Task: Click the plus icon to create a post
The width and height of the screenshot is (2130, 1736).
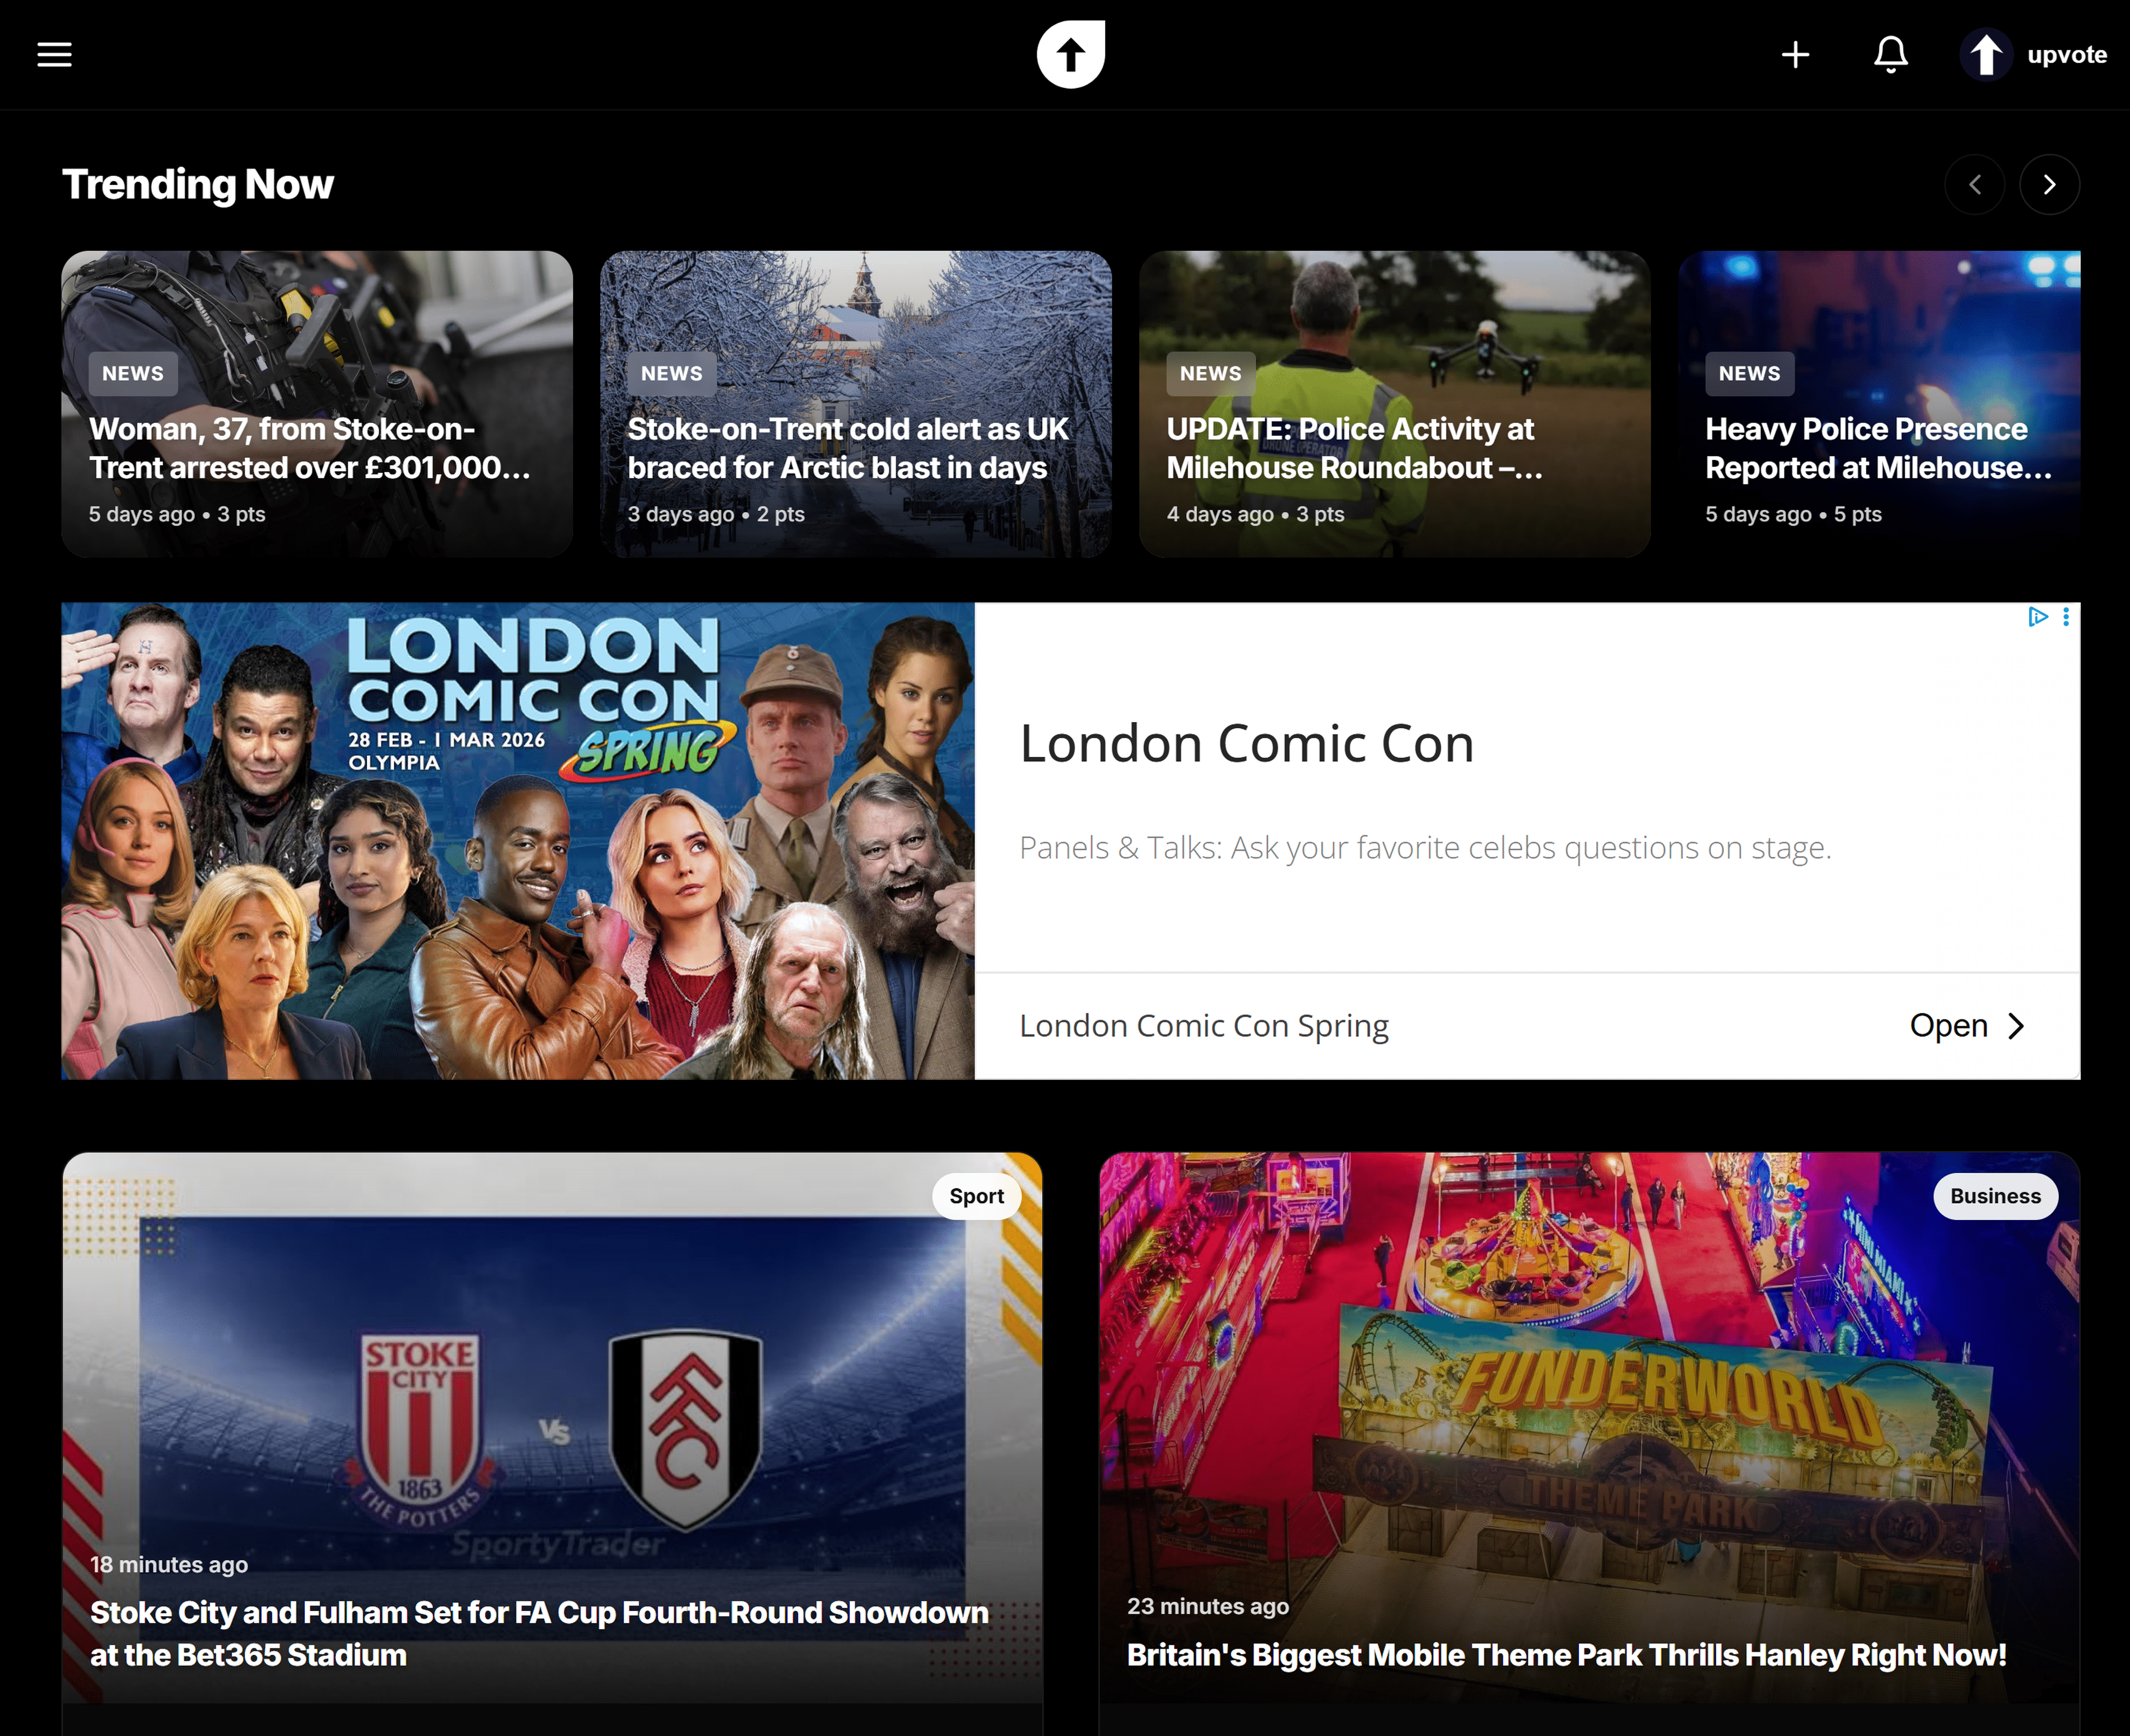Action: [x=1795, y=54]
